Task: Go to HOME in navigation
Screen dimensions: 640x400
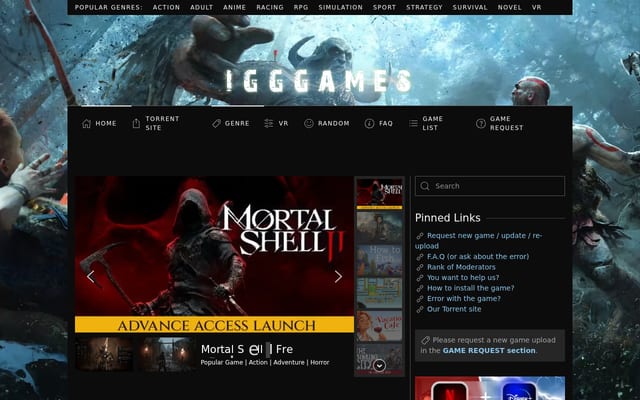Action: 106,123
